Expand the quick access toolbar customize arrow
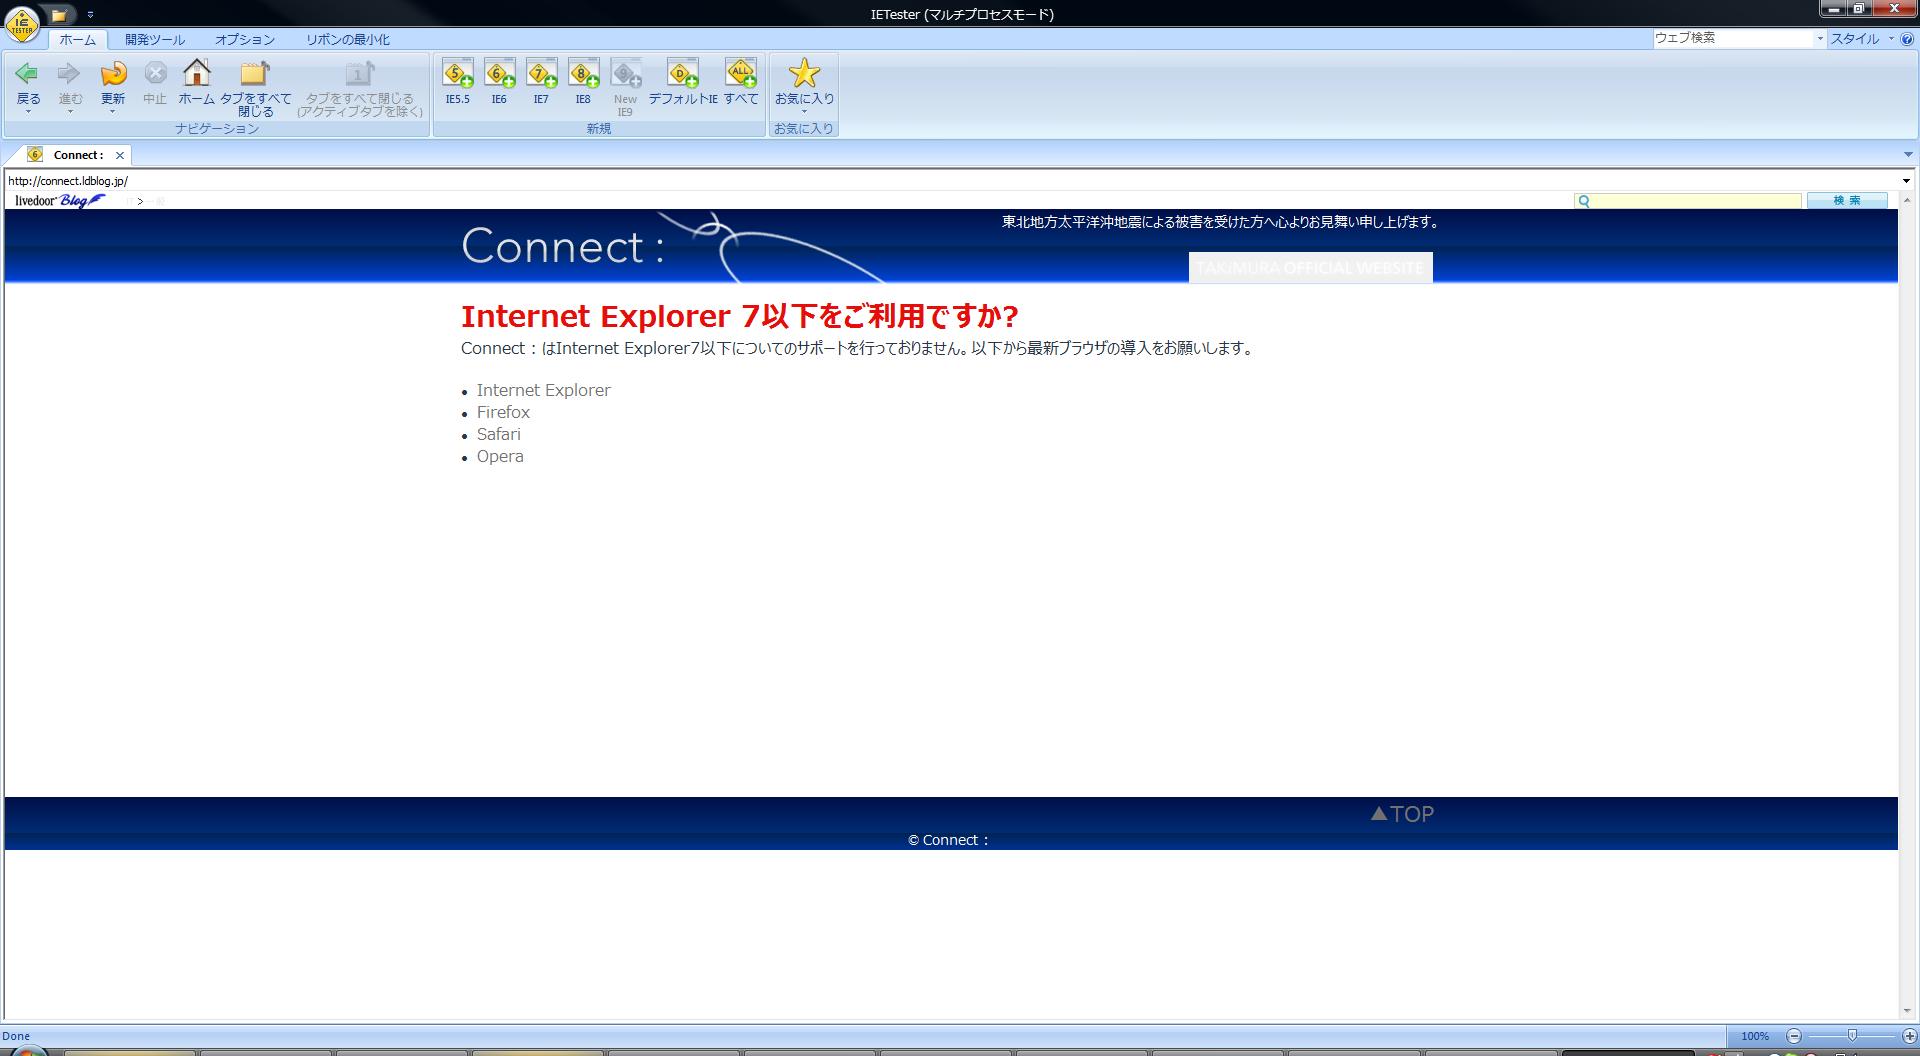The width and height of the screenshot is (1920, 1056). (90, 15)
